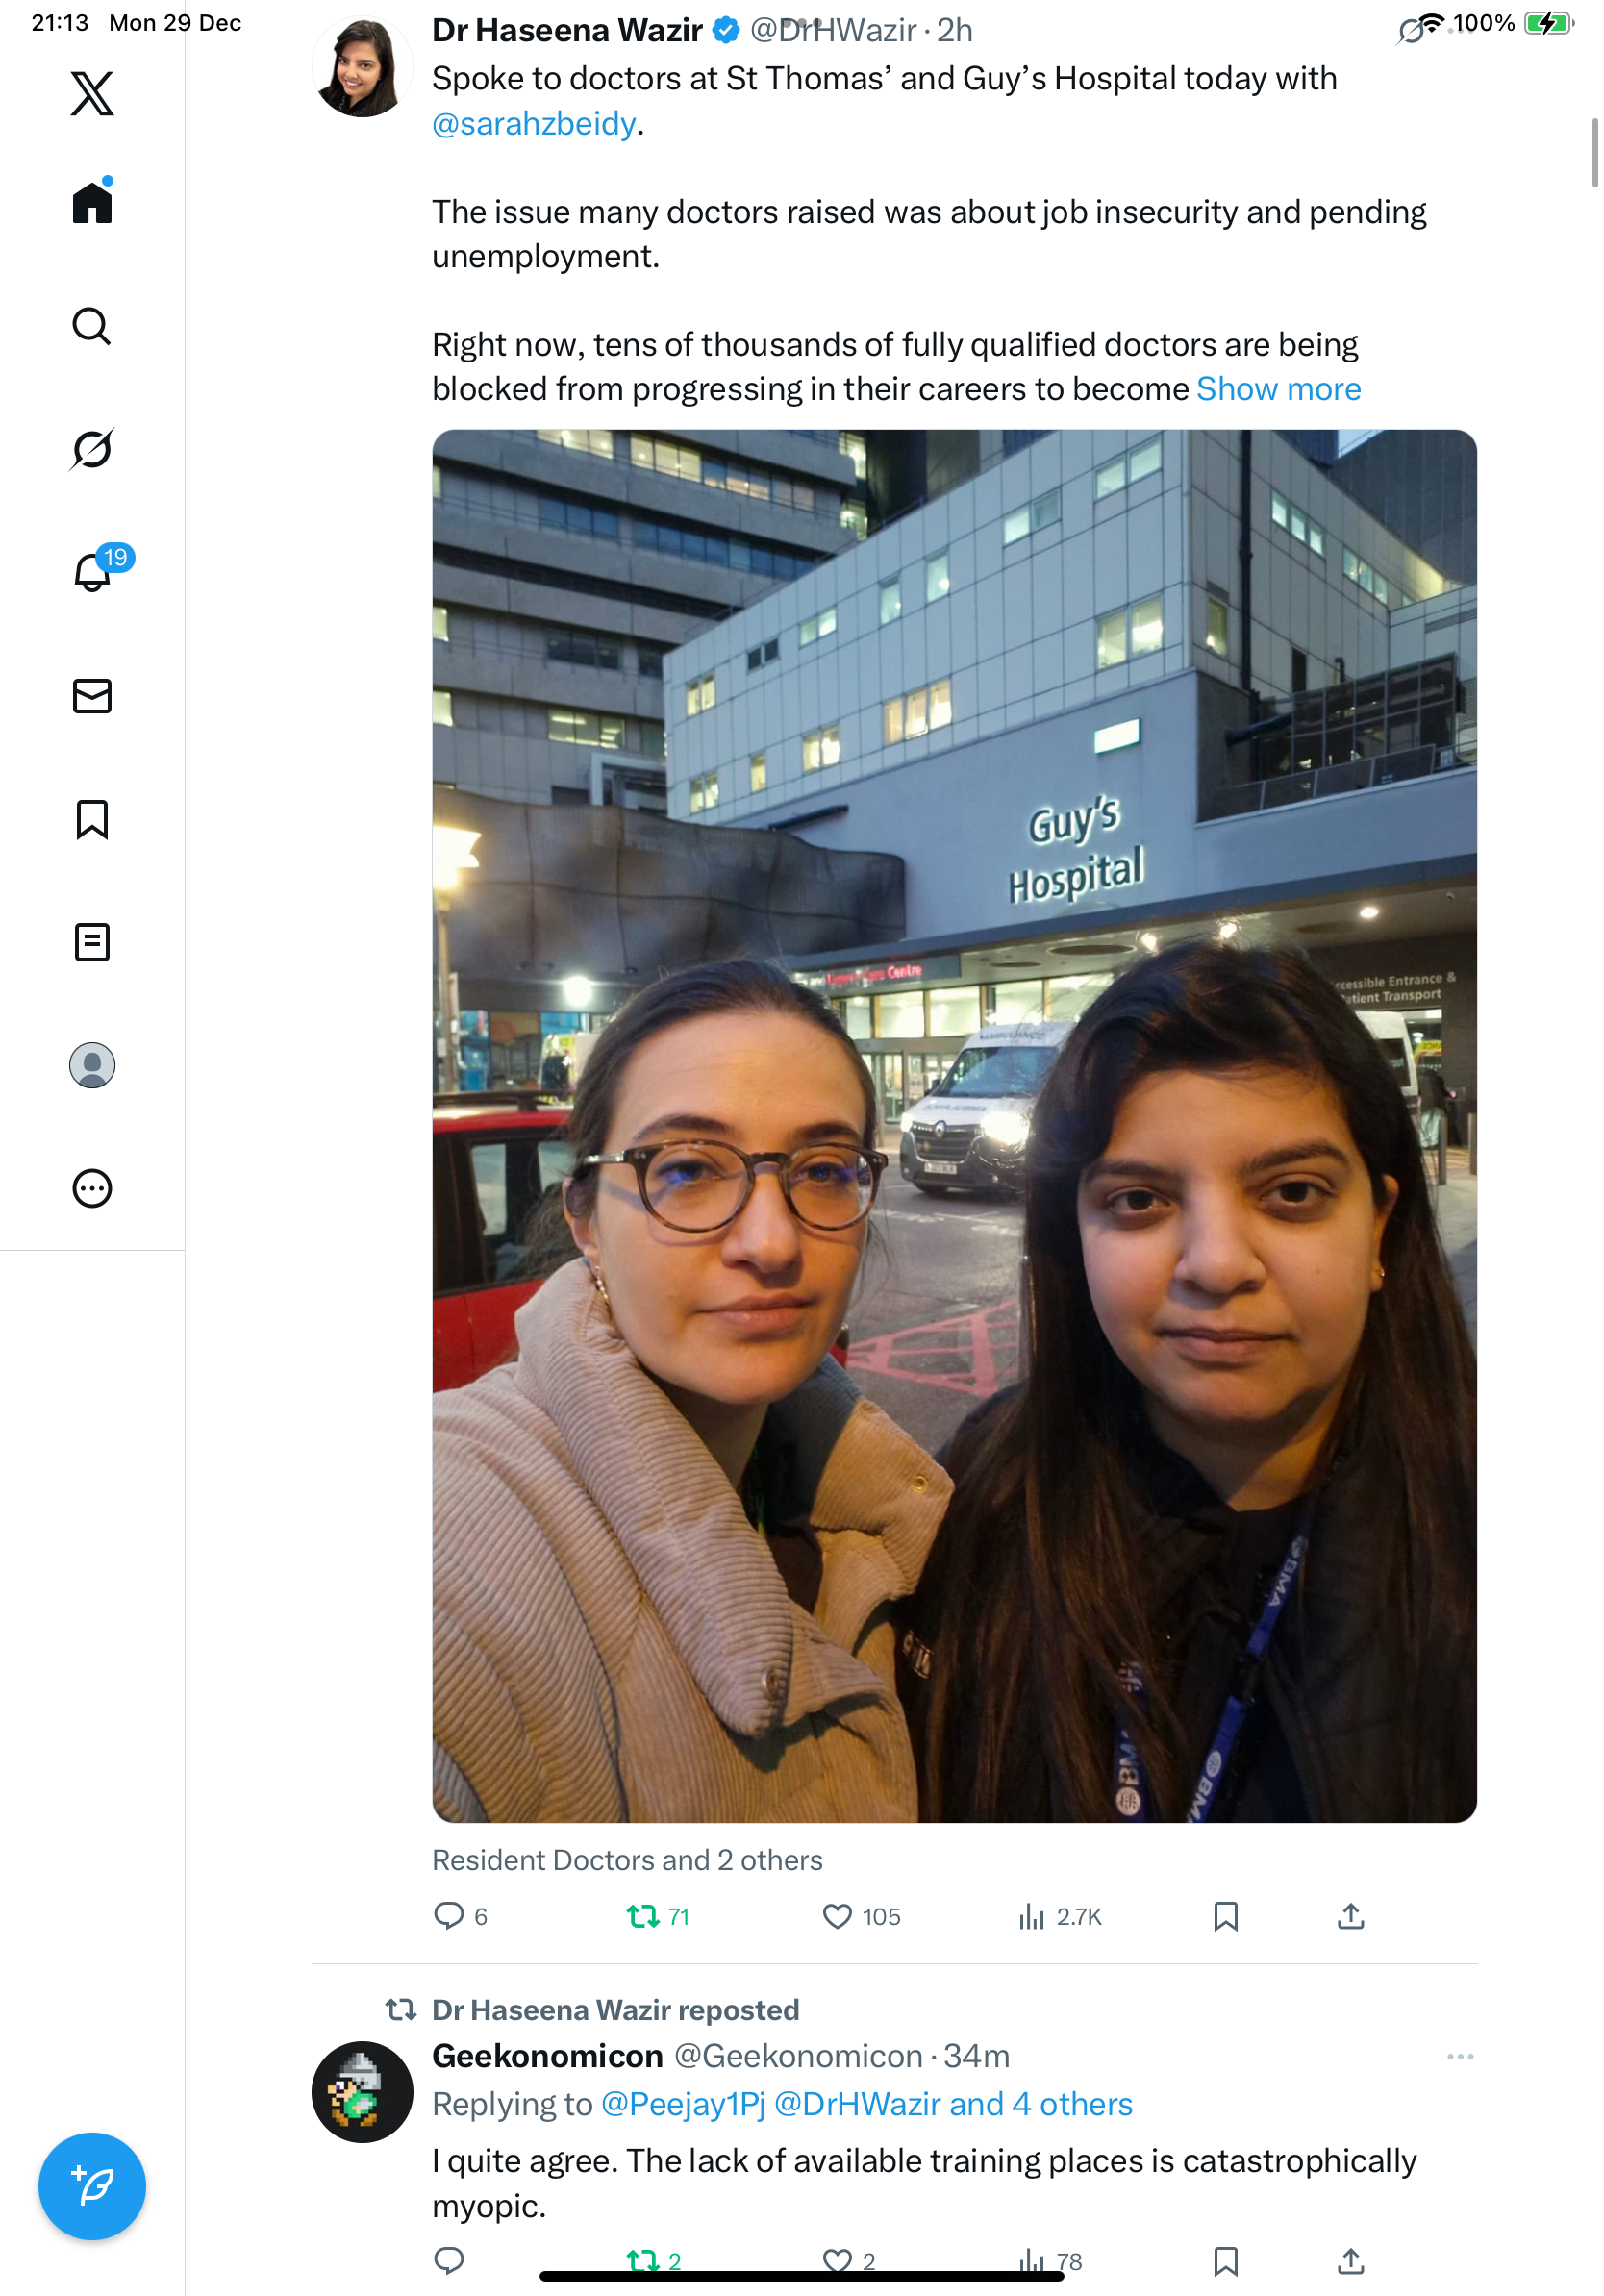Click the timeline scrollbar on the right edge

tap(1594, 152)
